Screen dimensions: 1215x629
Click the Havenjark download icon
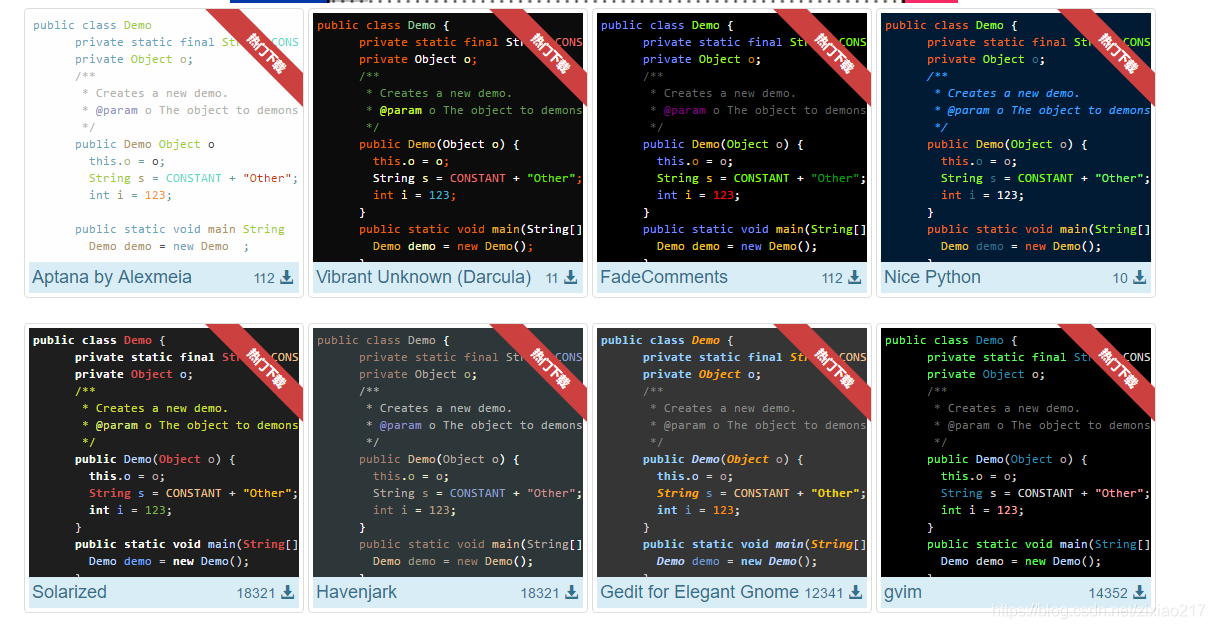click(x=571, y=592)
